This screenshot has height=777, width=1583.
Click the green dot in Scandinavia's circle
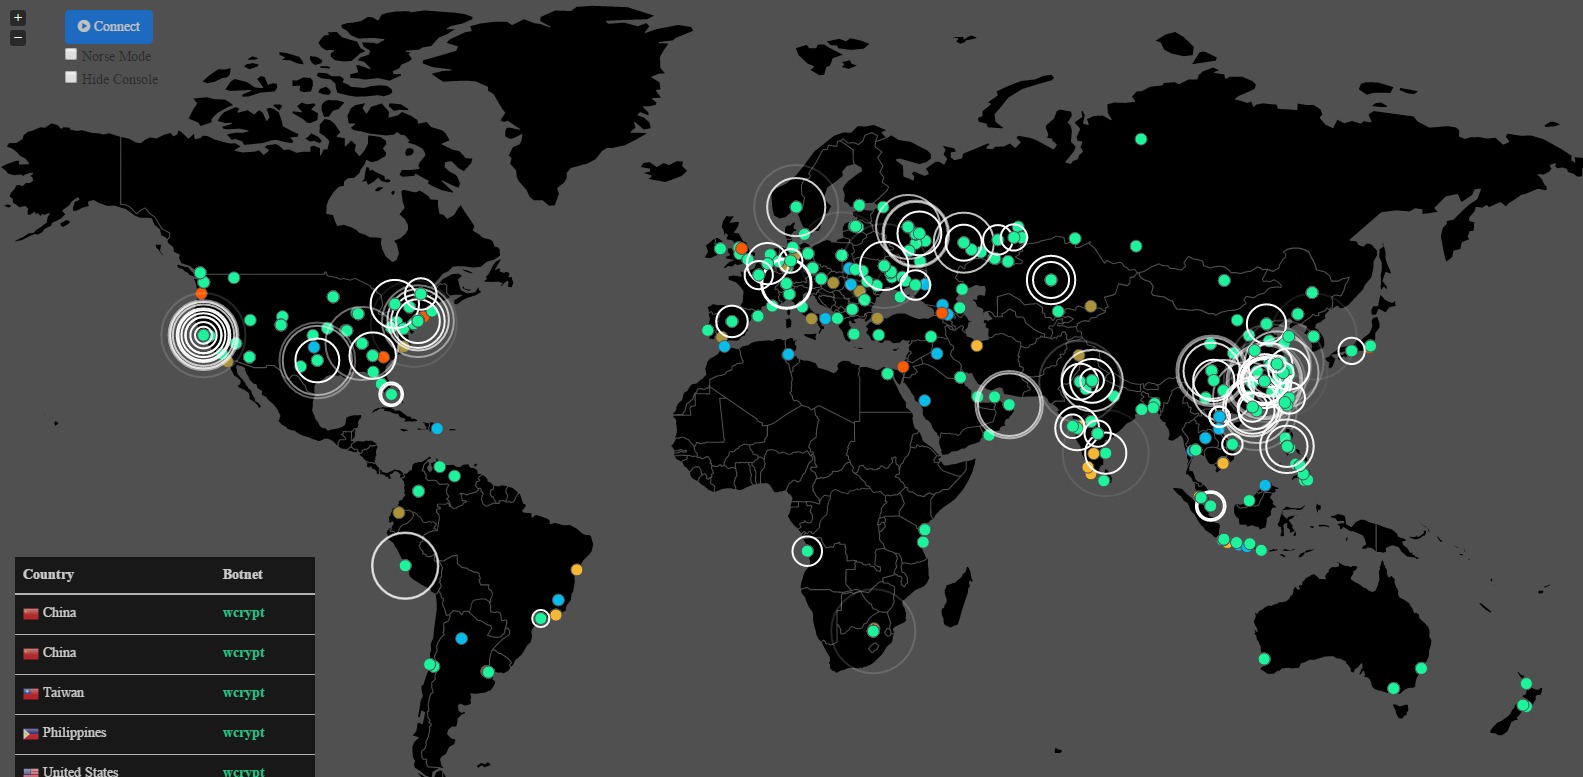pyautogui.click(x=796, y=207)
